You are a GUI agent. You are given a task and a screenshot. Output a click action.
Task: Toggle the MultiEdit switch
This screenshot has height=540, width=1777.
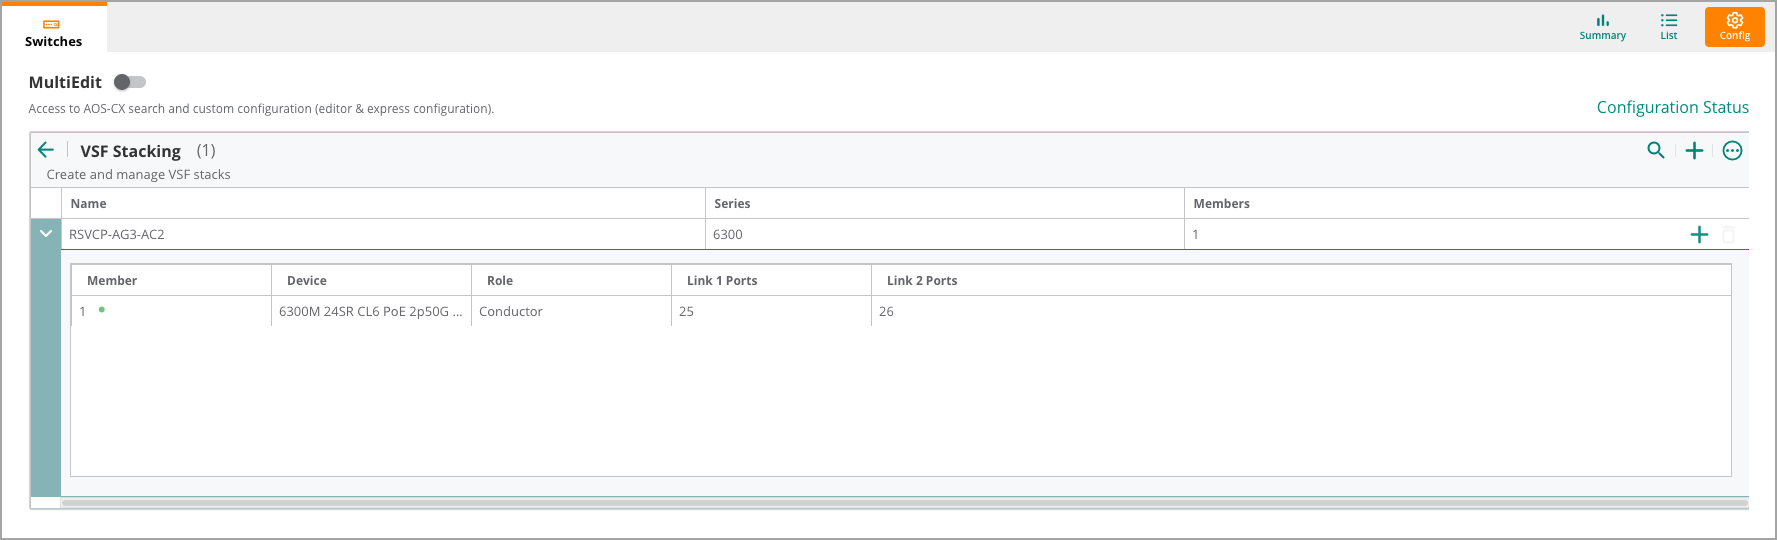click(130, 82)
